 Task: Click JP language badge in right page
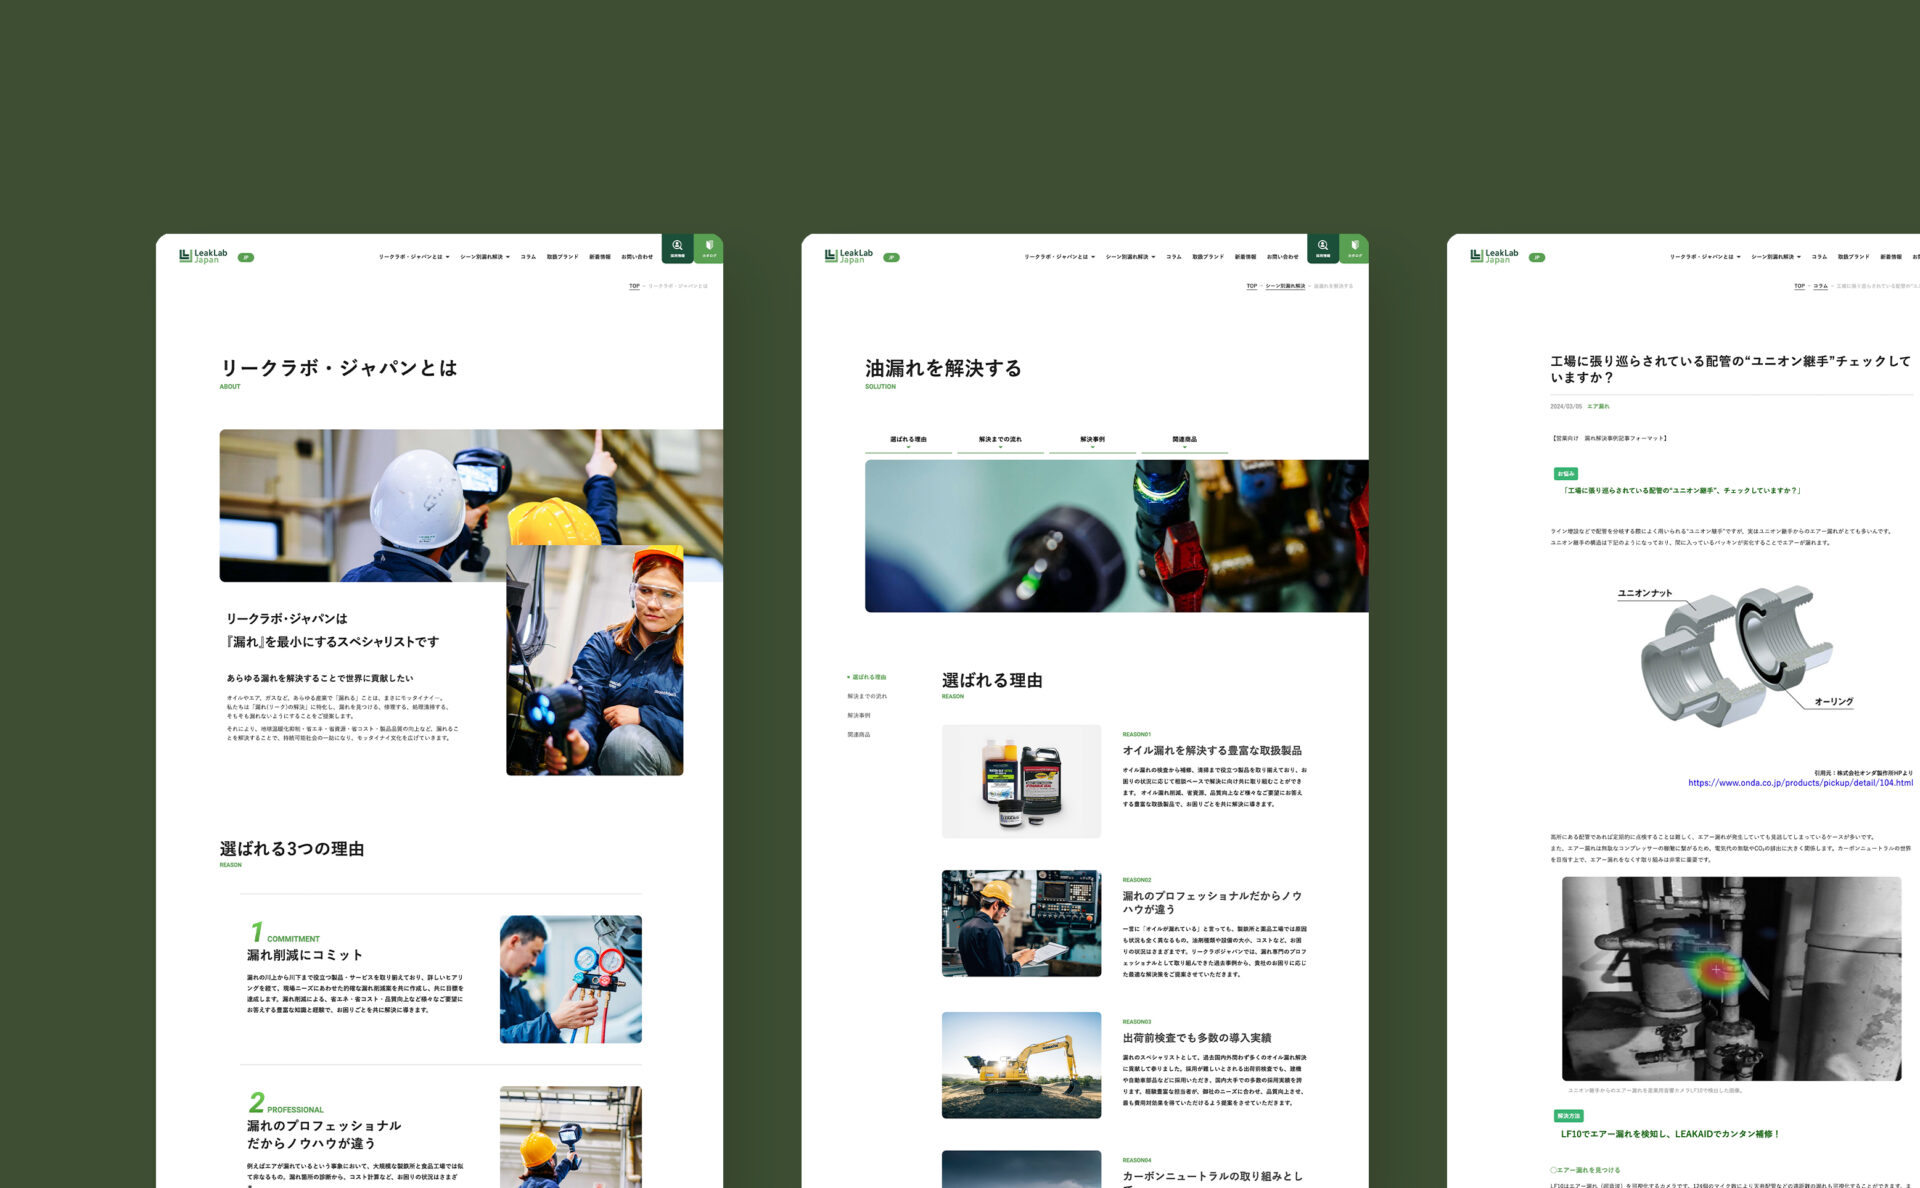tap(1537, 257)
